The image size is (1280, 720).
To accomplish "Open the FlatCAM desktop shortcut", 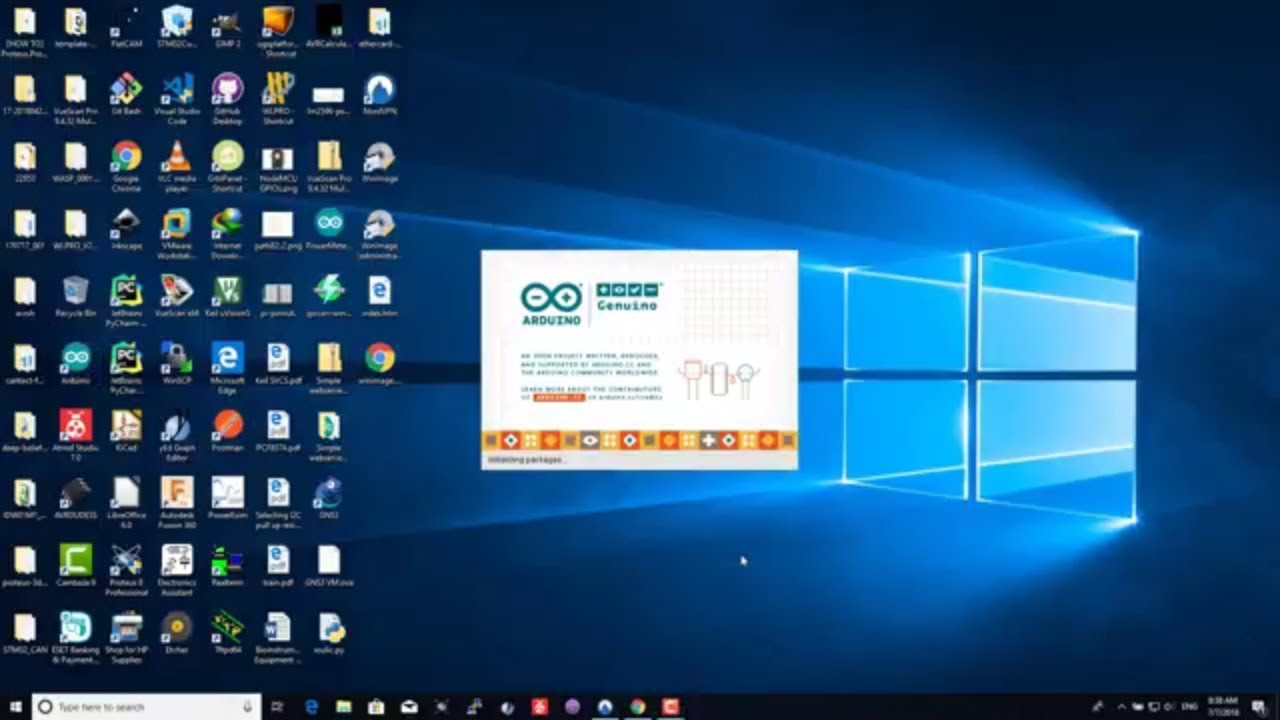I will coord(126,28).
